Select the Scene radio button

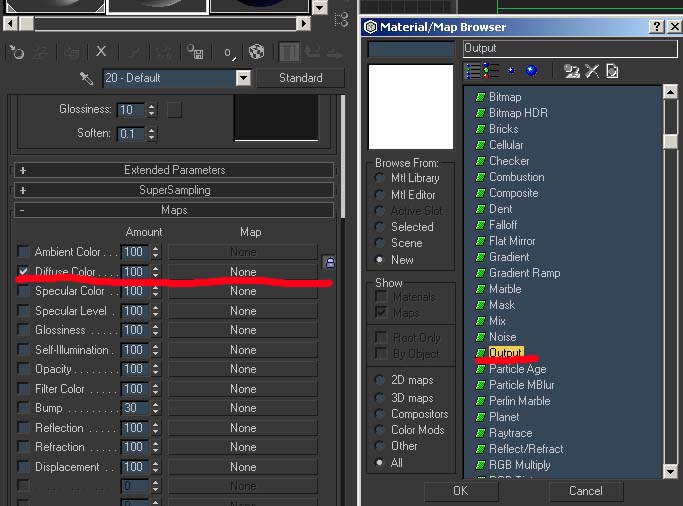[380, 243]
